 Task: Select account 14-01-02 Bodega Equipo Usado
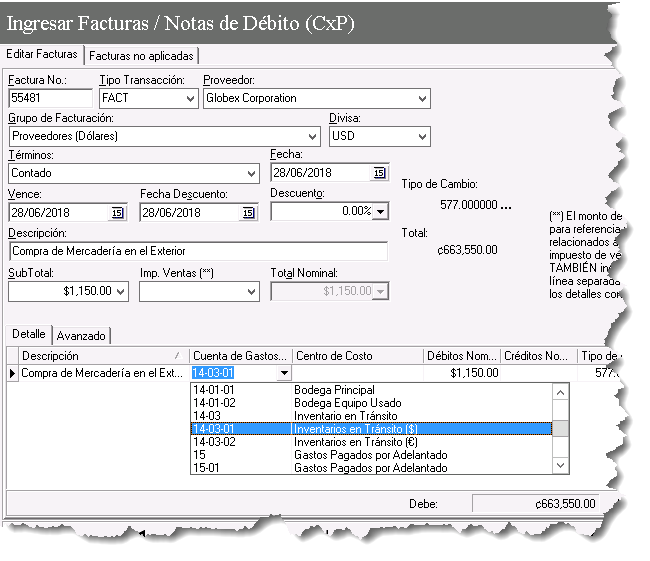coord(371,403)
